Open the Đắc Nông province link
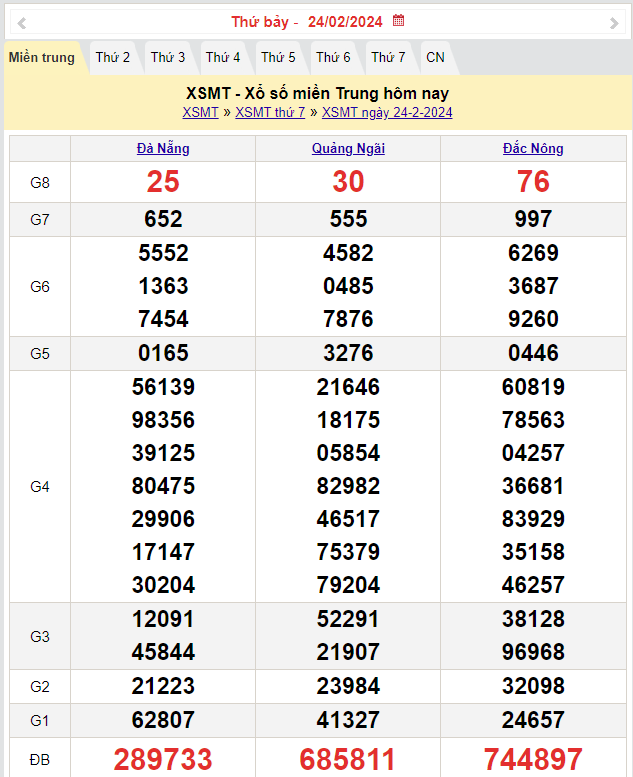This screenshot has height=777, width=633. (533, 149)
